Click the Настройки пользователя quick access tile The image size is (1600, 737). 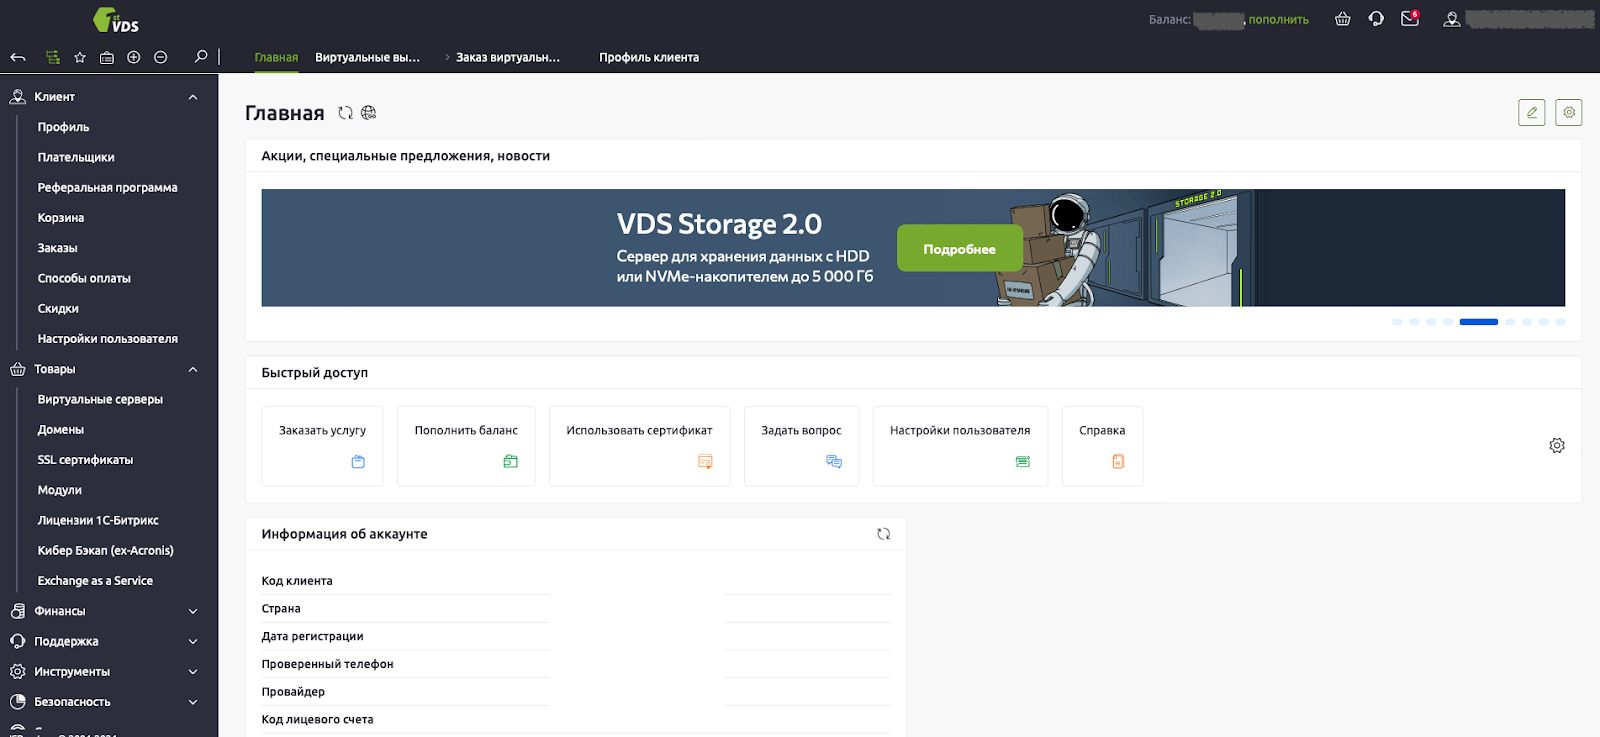960,446
